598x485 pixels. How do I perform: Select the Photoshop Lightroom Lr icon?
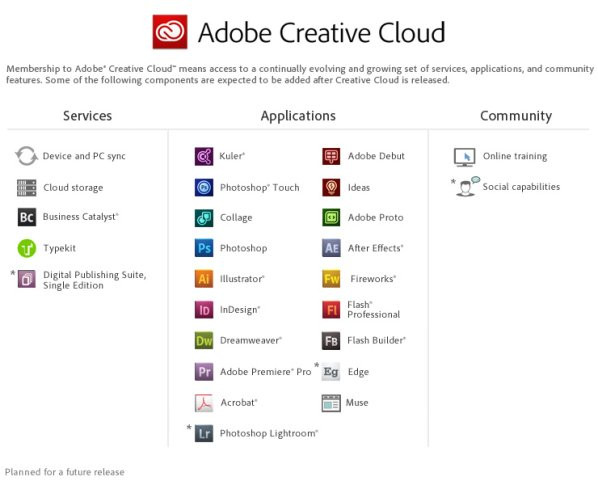204,433
